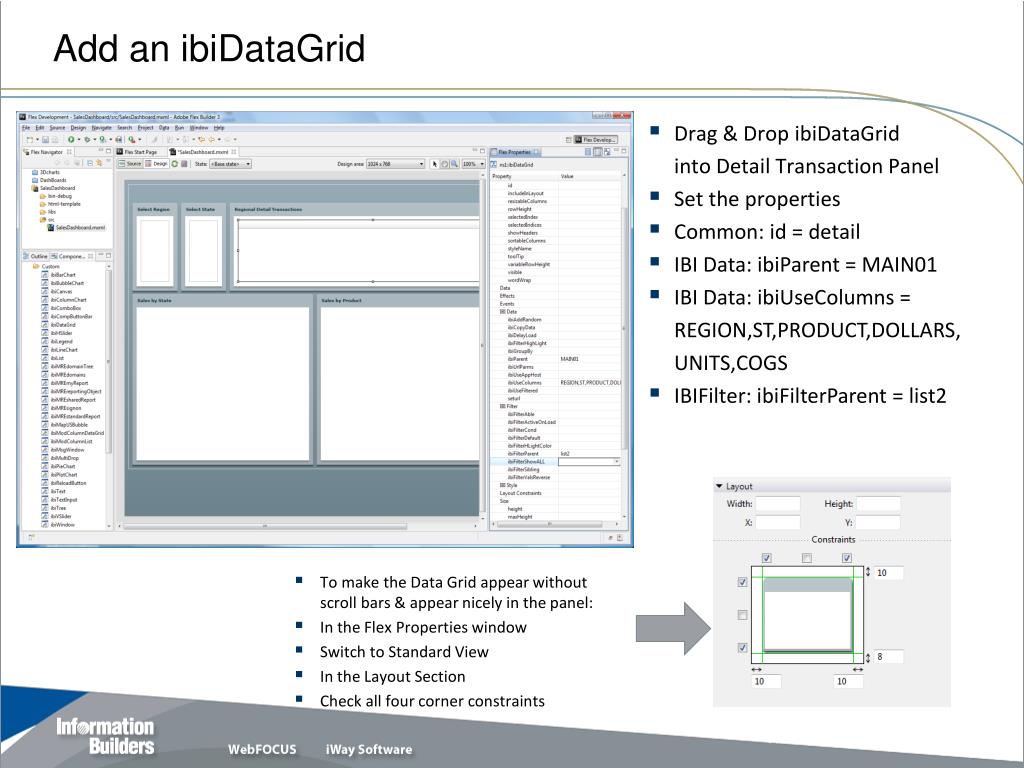Open the File menu in Flex Builder
This screenshot has height=768, width=1024.
26,128
